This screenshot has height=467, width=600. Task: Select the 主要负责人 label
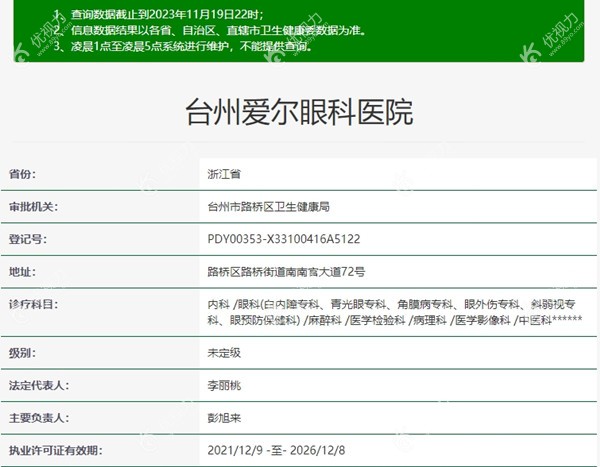coord(39,418)
